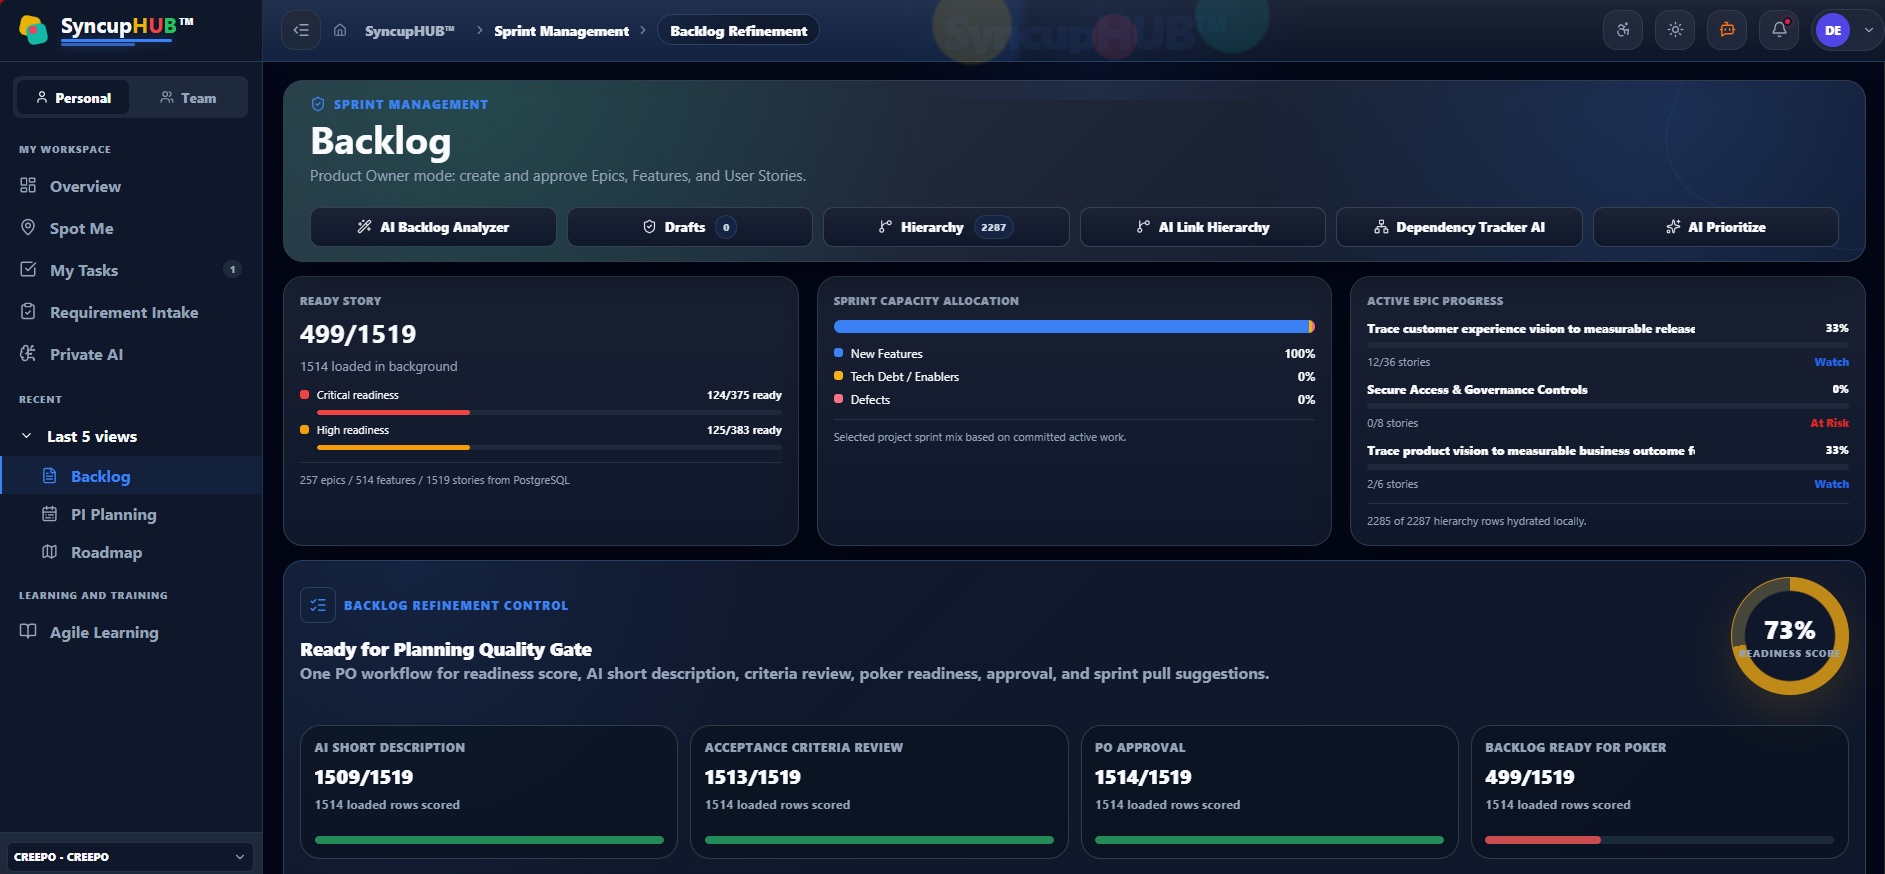Click the Agile Learning book icon
The width and height of the screenshot is (1885, 874).
point(28,631)
